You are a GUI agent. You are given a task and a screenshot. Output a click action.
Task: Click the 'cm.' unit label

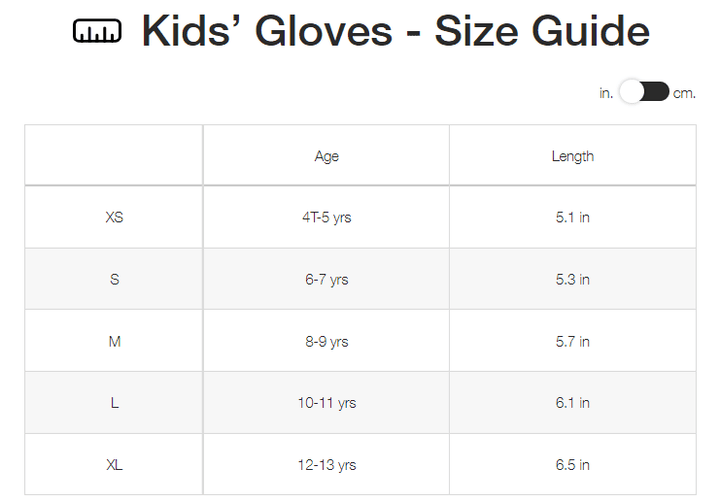[684, 93]
